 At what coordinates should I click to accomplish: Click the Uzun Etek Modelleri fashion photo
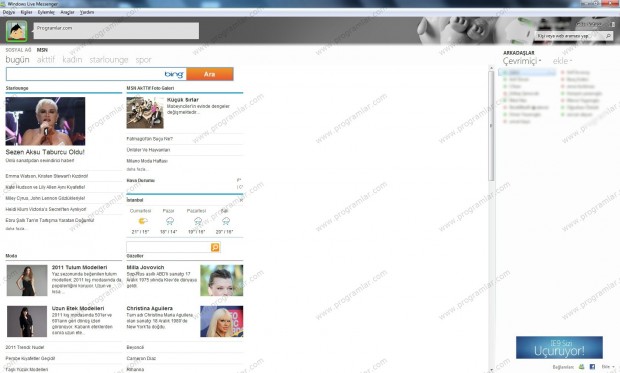(27, 321)
